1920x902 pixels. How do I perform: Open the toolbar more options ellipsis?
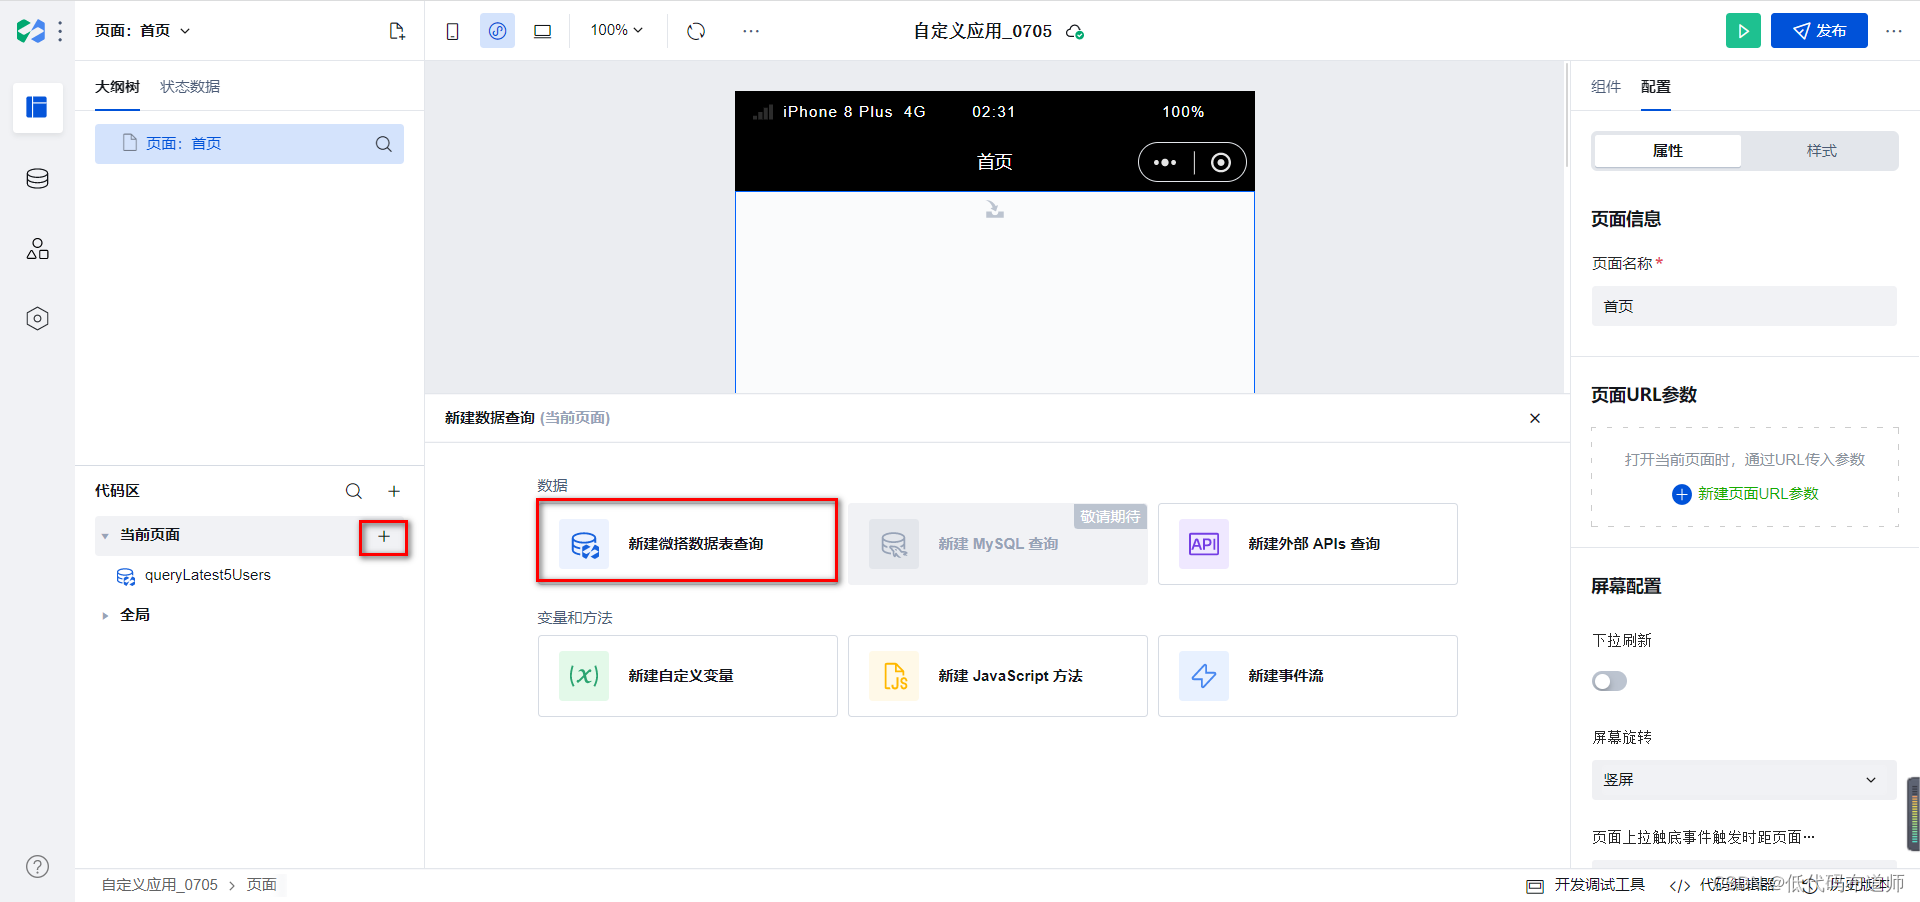pos(751,31)
